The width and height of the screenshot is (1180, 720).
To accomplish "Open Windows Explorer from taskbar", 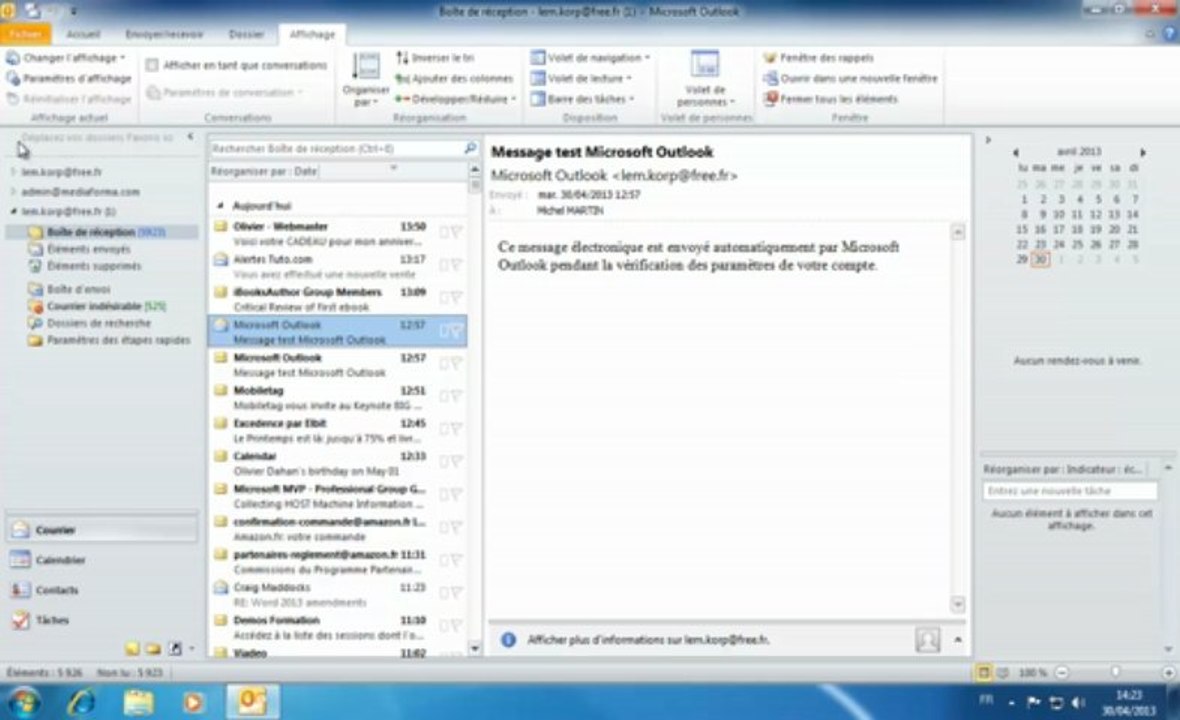I will pos(138,702).
